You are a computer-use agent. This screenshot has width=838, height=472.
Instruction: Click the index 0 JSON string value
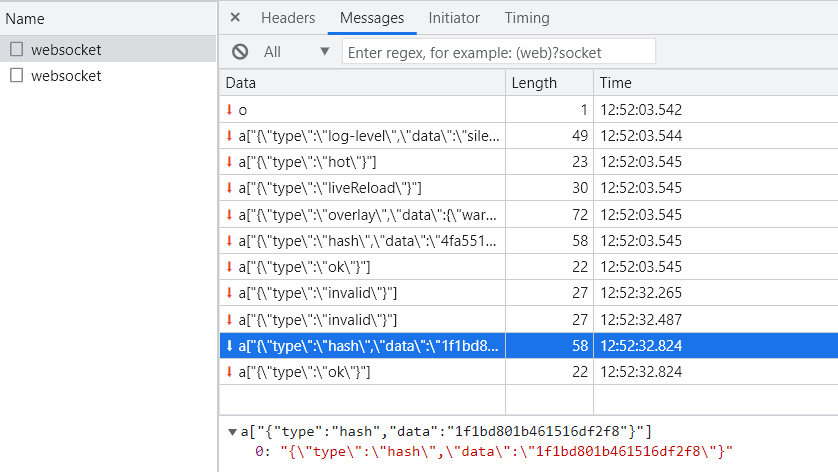click(507, 452)
